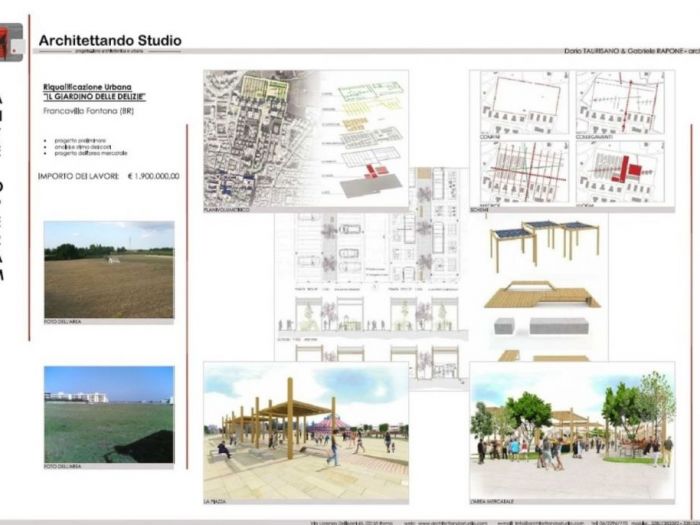
Task: Click the "FOTO DELL'AREA" caption under the brown field photo
Action: pos(62,321)
